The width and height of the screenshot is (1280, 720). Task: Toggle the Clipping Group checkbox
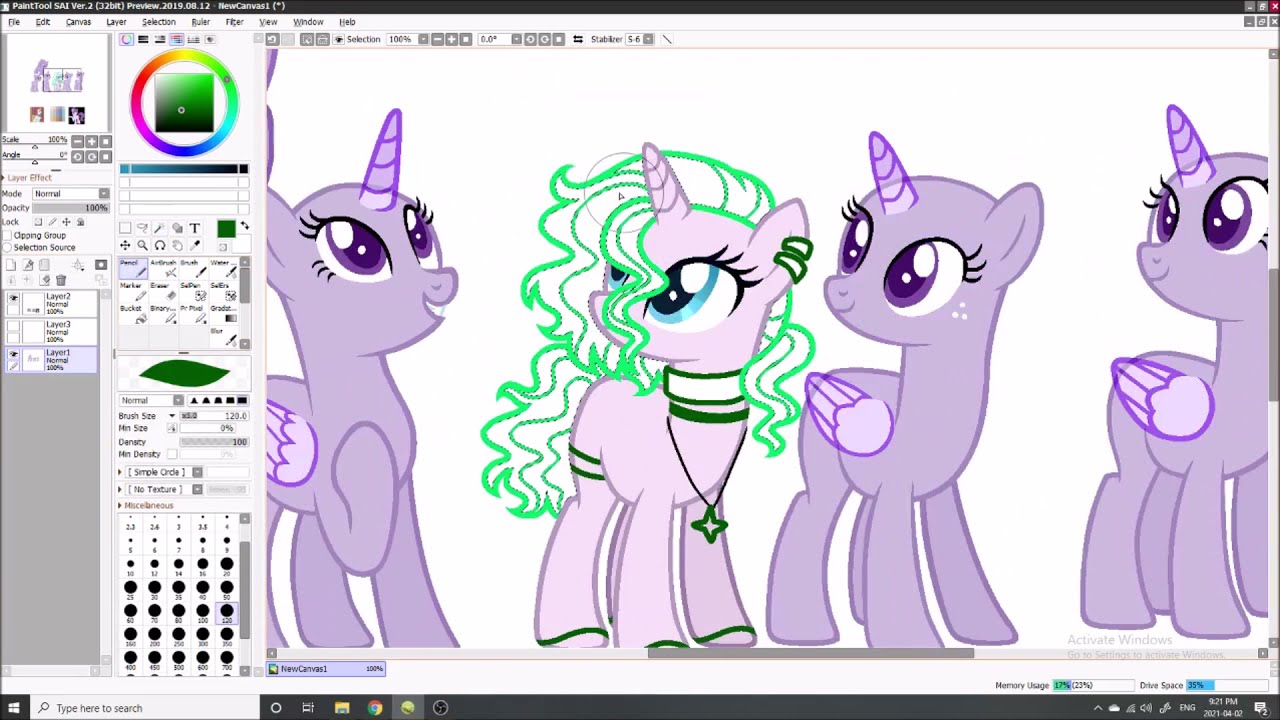7,235
